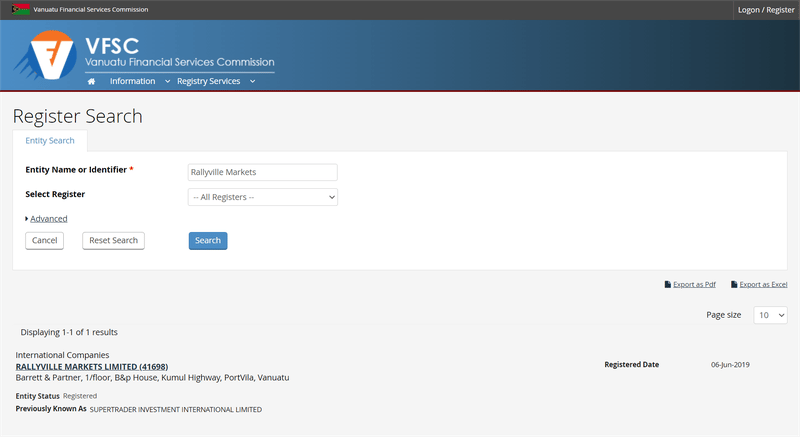The image size is (800, 437).
Task: Click Reset Search button
Action: tap(113, 241)
